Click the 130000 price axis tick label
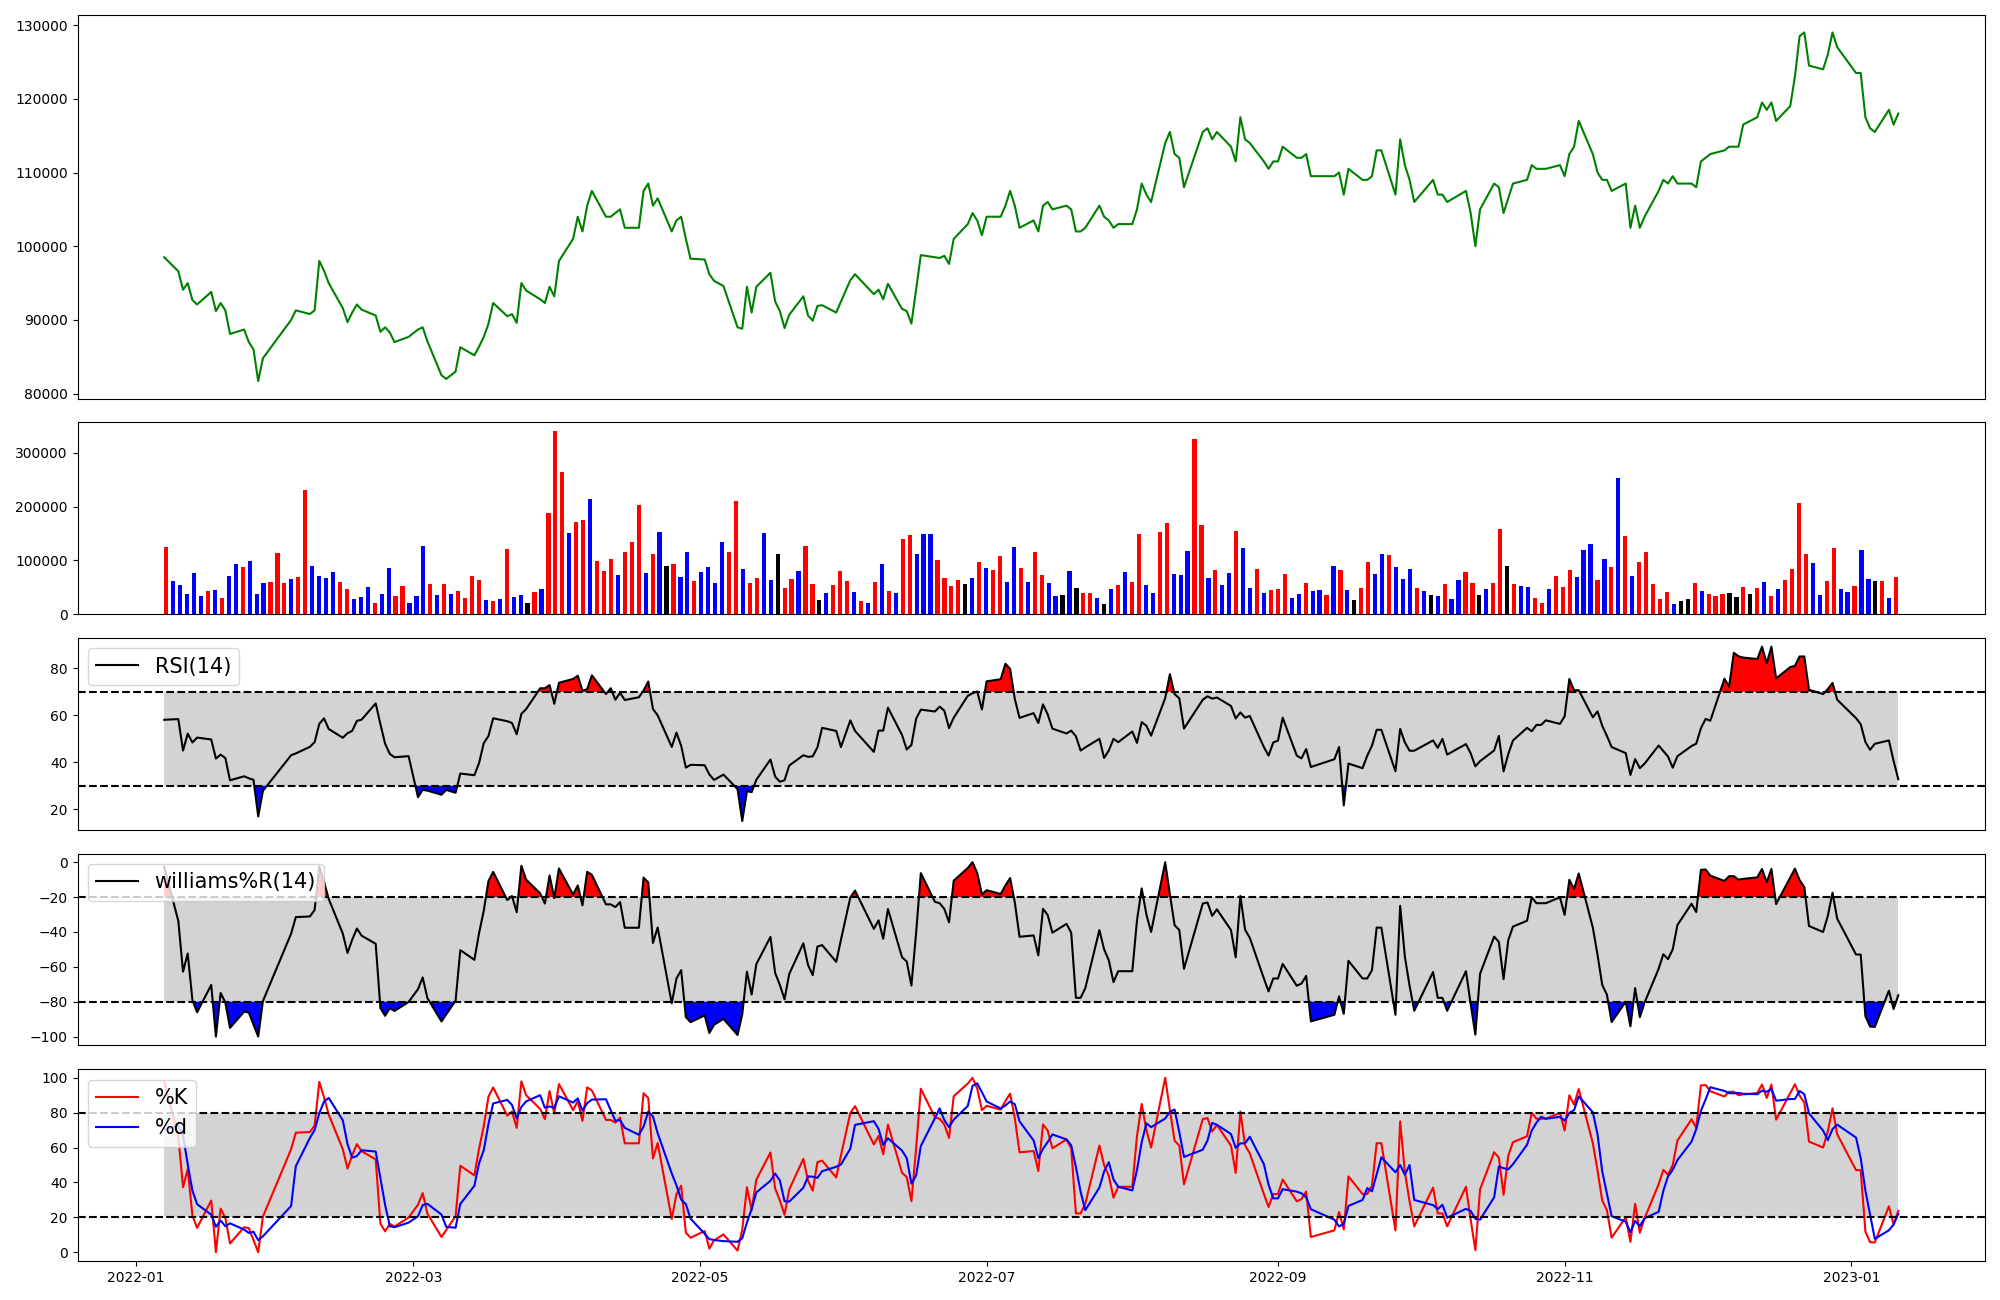2000x1300 pixels. click(x=42, y=26)
